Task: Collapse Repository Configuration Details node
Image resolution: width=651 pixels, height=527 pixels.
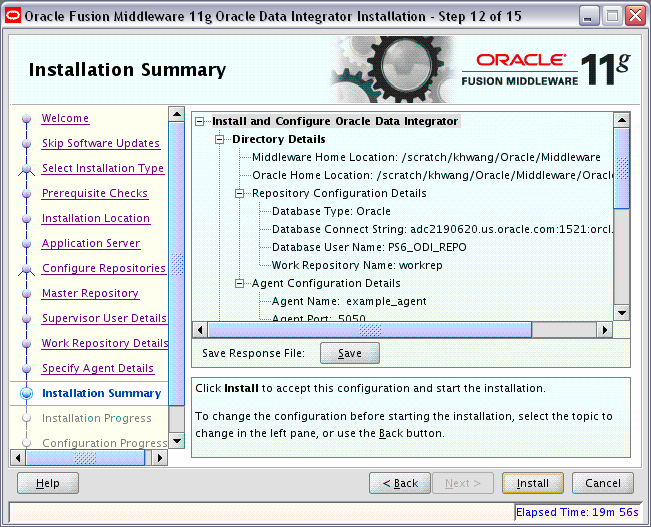Action: [x=240, y=194]
